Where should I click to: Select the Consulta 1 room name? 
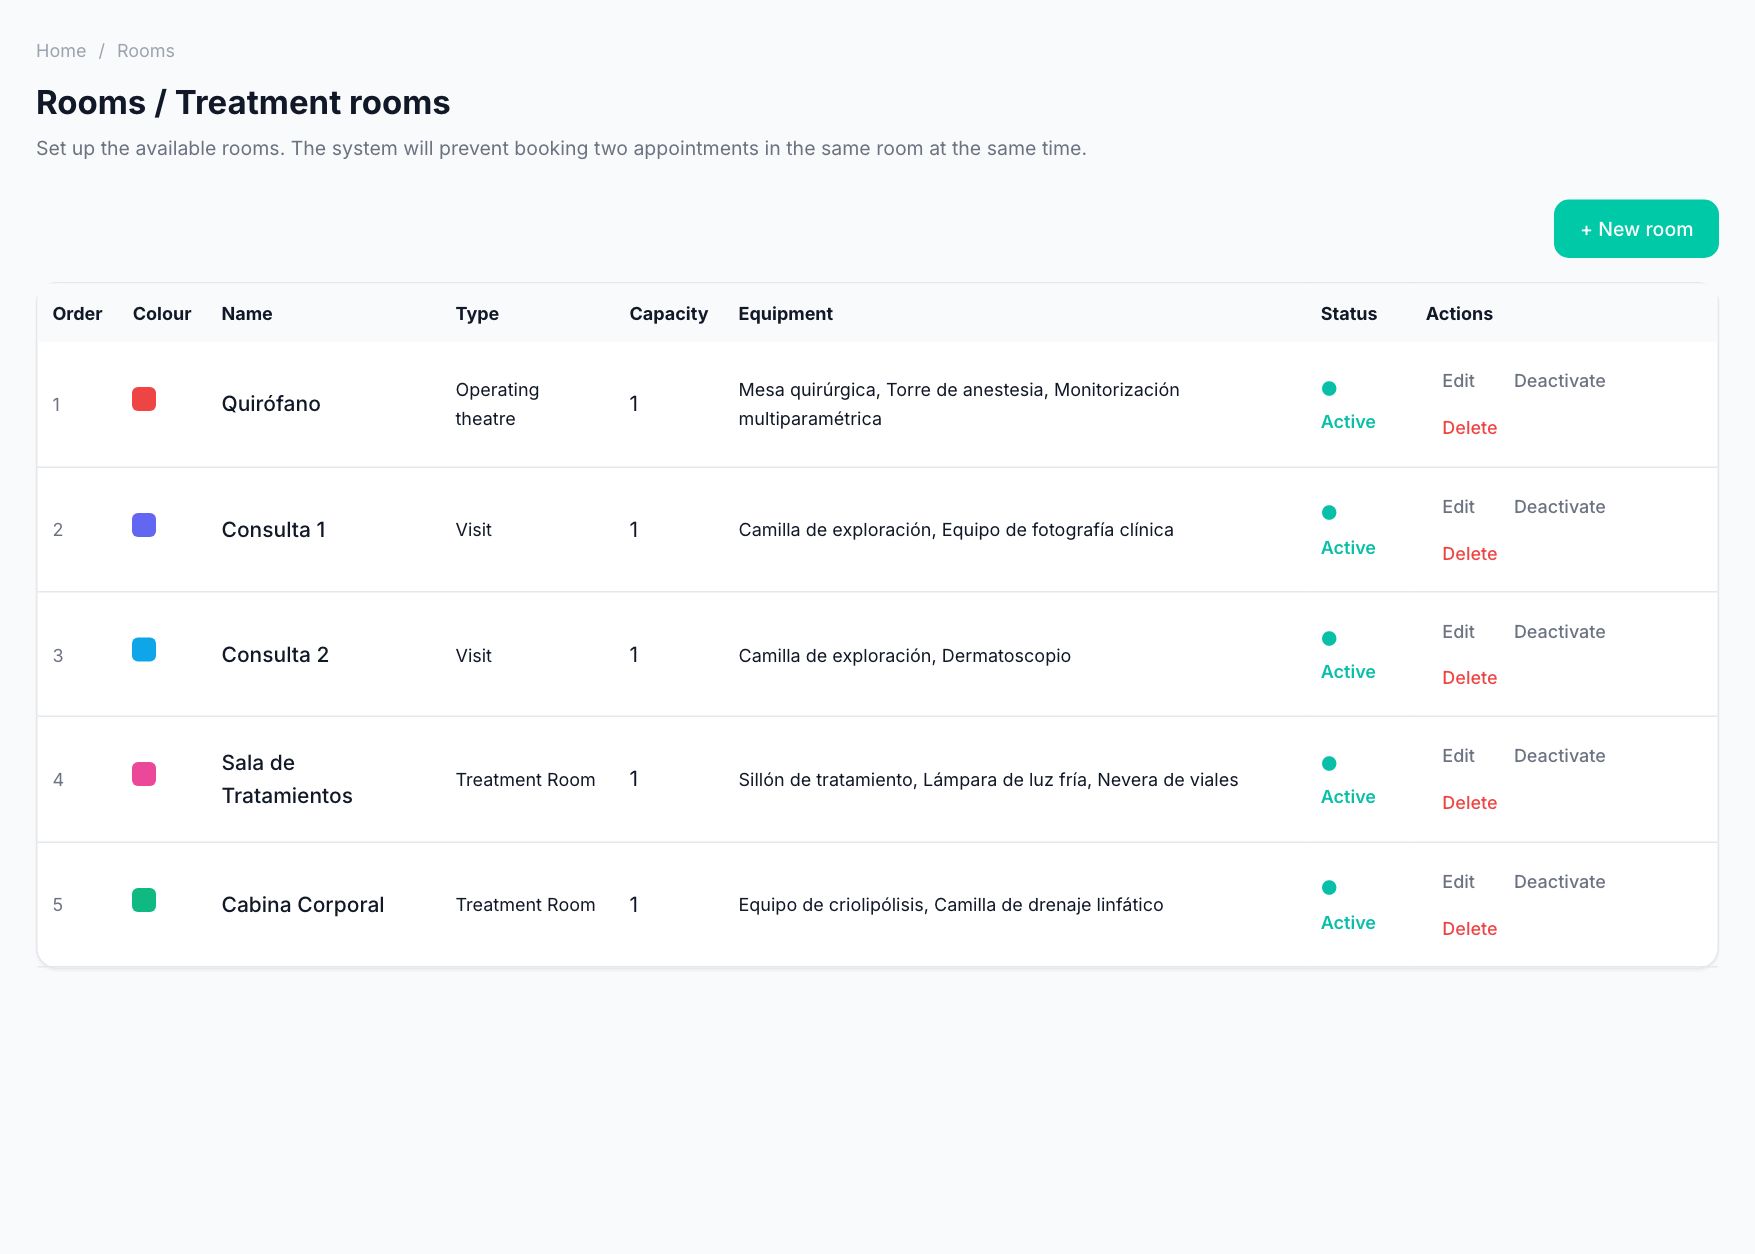(274, 530)
